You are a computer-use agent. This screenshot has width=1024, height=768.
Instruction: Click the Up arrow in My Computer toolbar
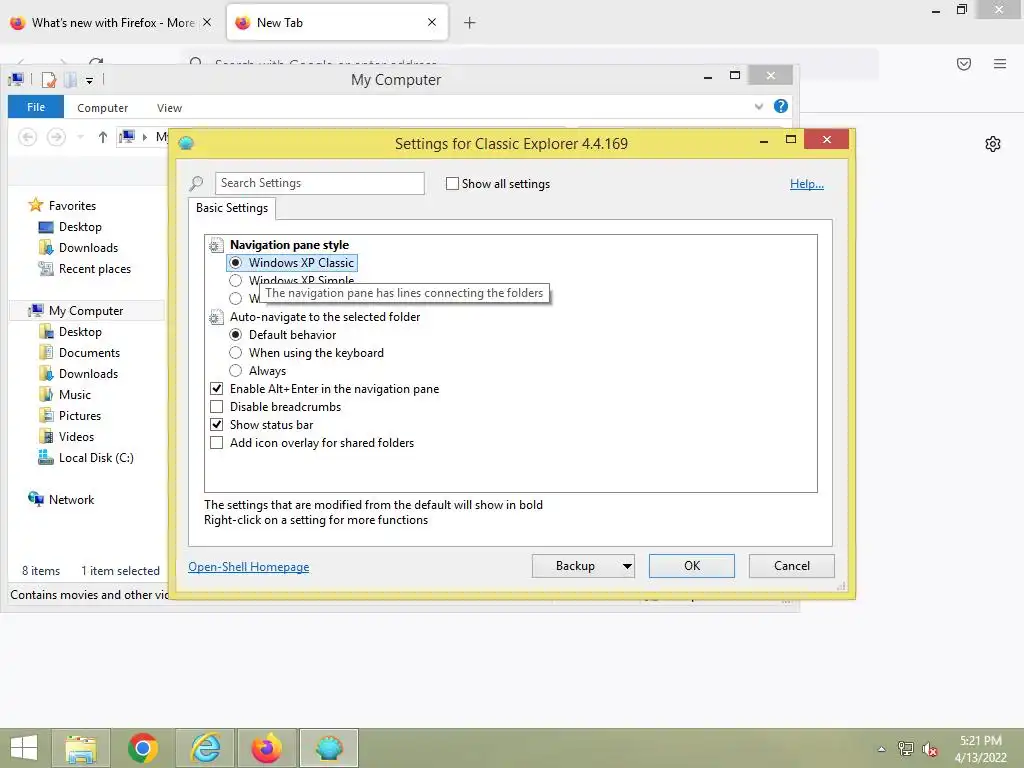[x=103, y=137]
